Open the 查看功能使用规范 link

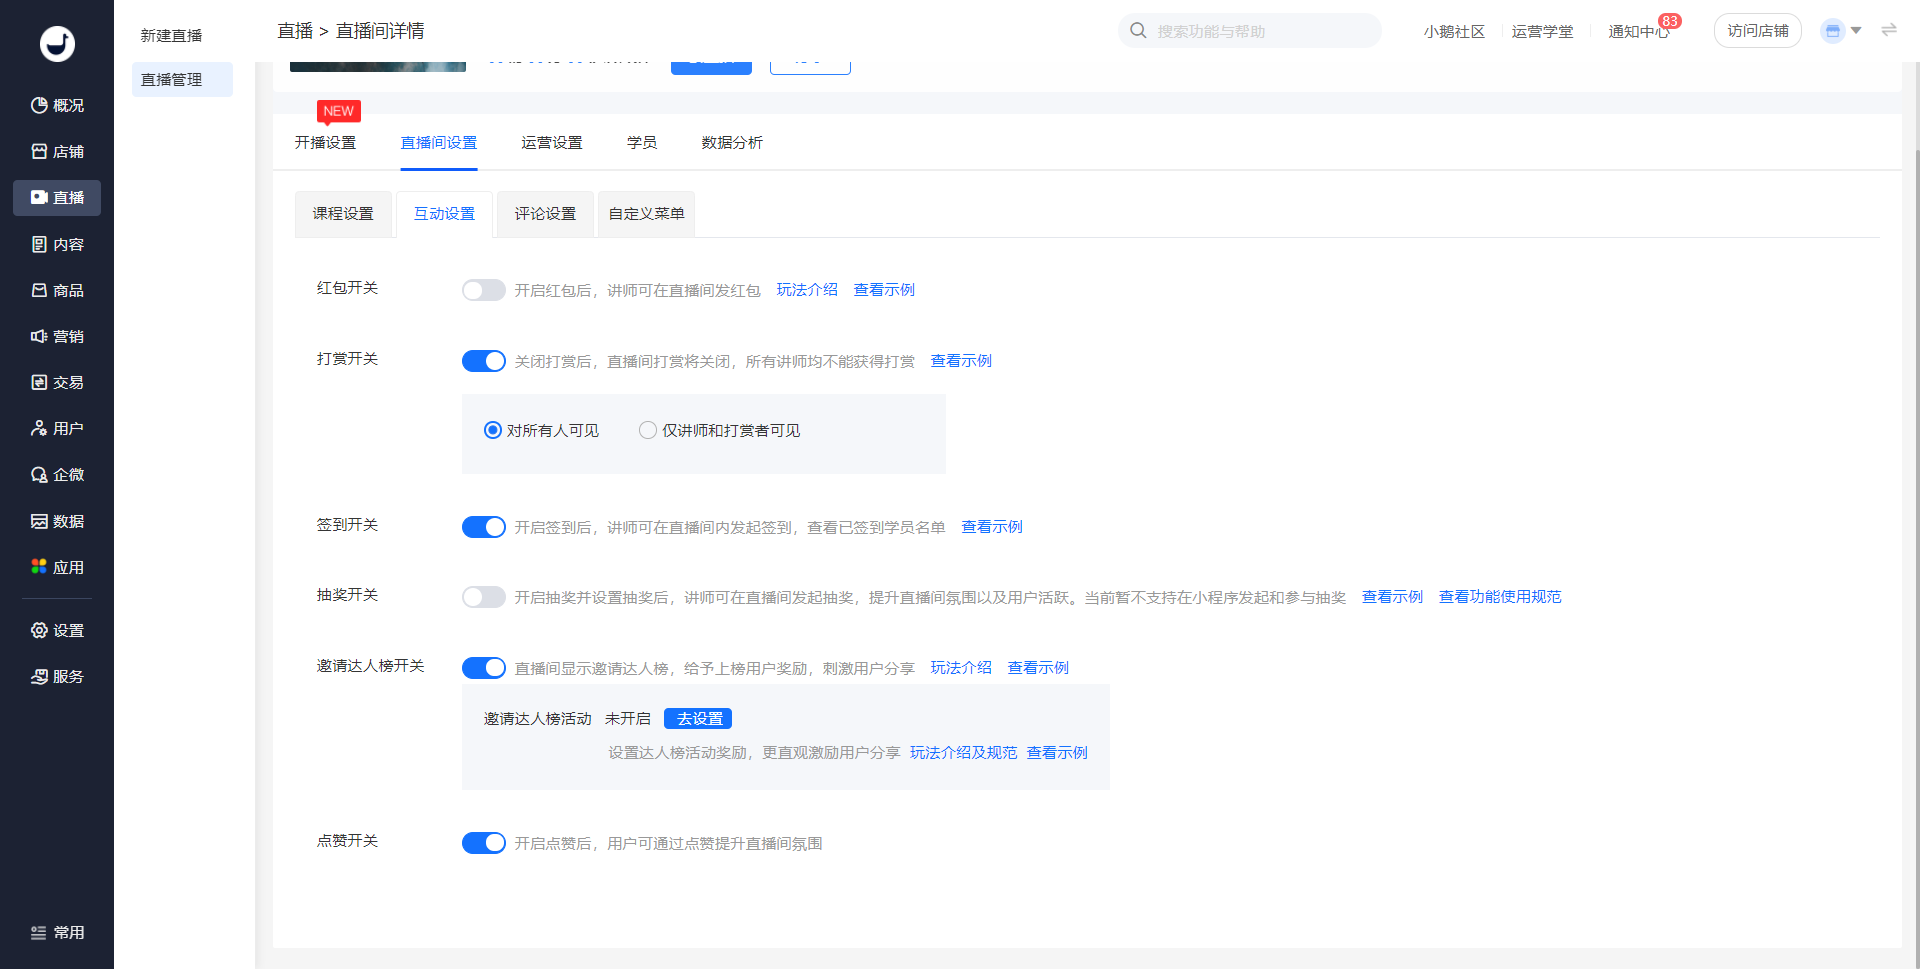point(1499,597)
